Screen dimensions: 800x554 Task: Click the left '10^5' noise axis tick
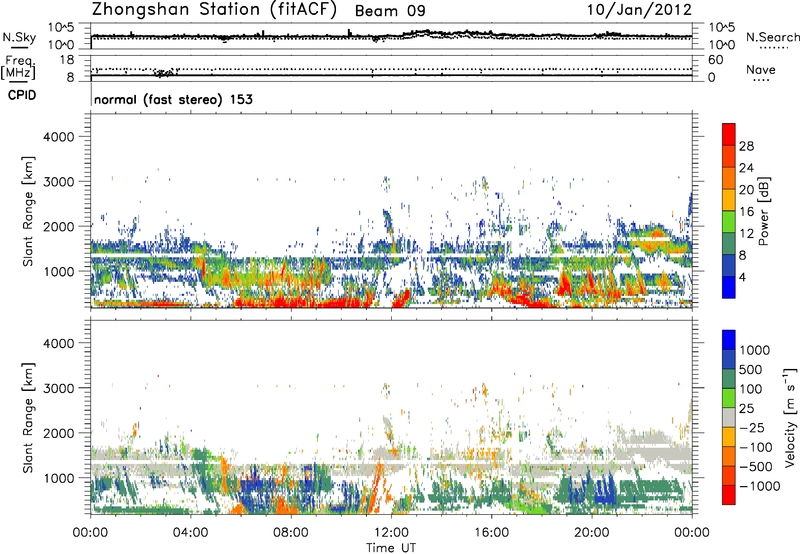[61, 28]
